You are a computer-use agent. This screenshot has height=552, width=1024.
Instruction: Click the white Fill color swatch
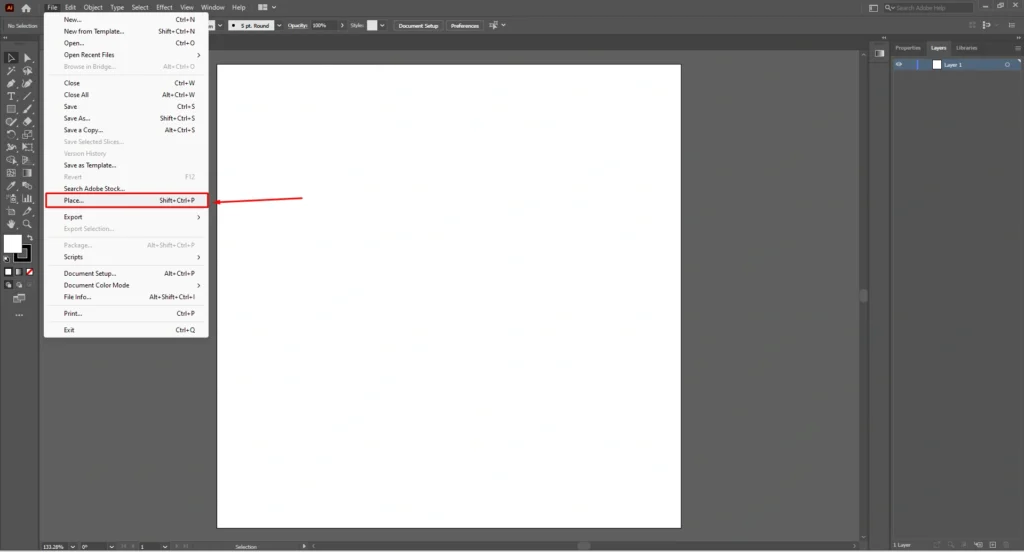12,243
